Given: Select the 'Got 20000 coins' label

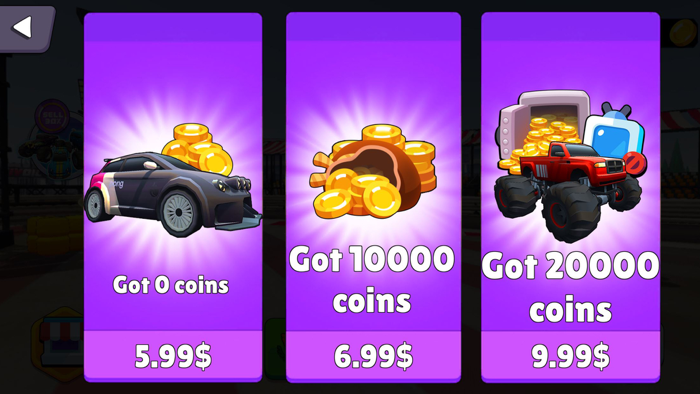Looking at the screenshot, I should 570,287.
